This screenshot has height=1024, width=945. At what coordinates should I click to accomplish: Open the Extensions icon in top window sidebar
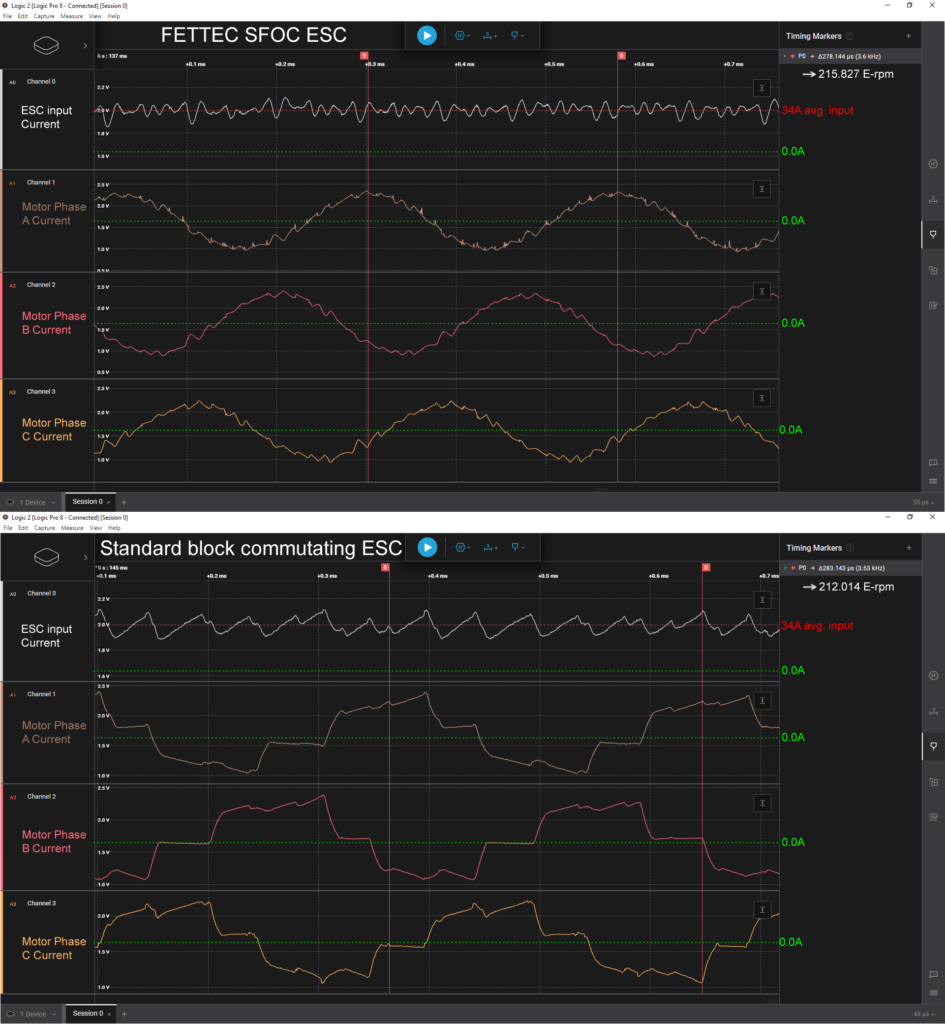point(932,269)
